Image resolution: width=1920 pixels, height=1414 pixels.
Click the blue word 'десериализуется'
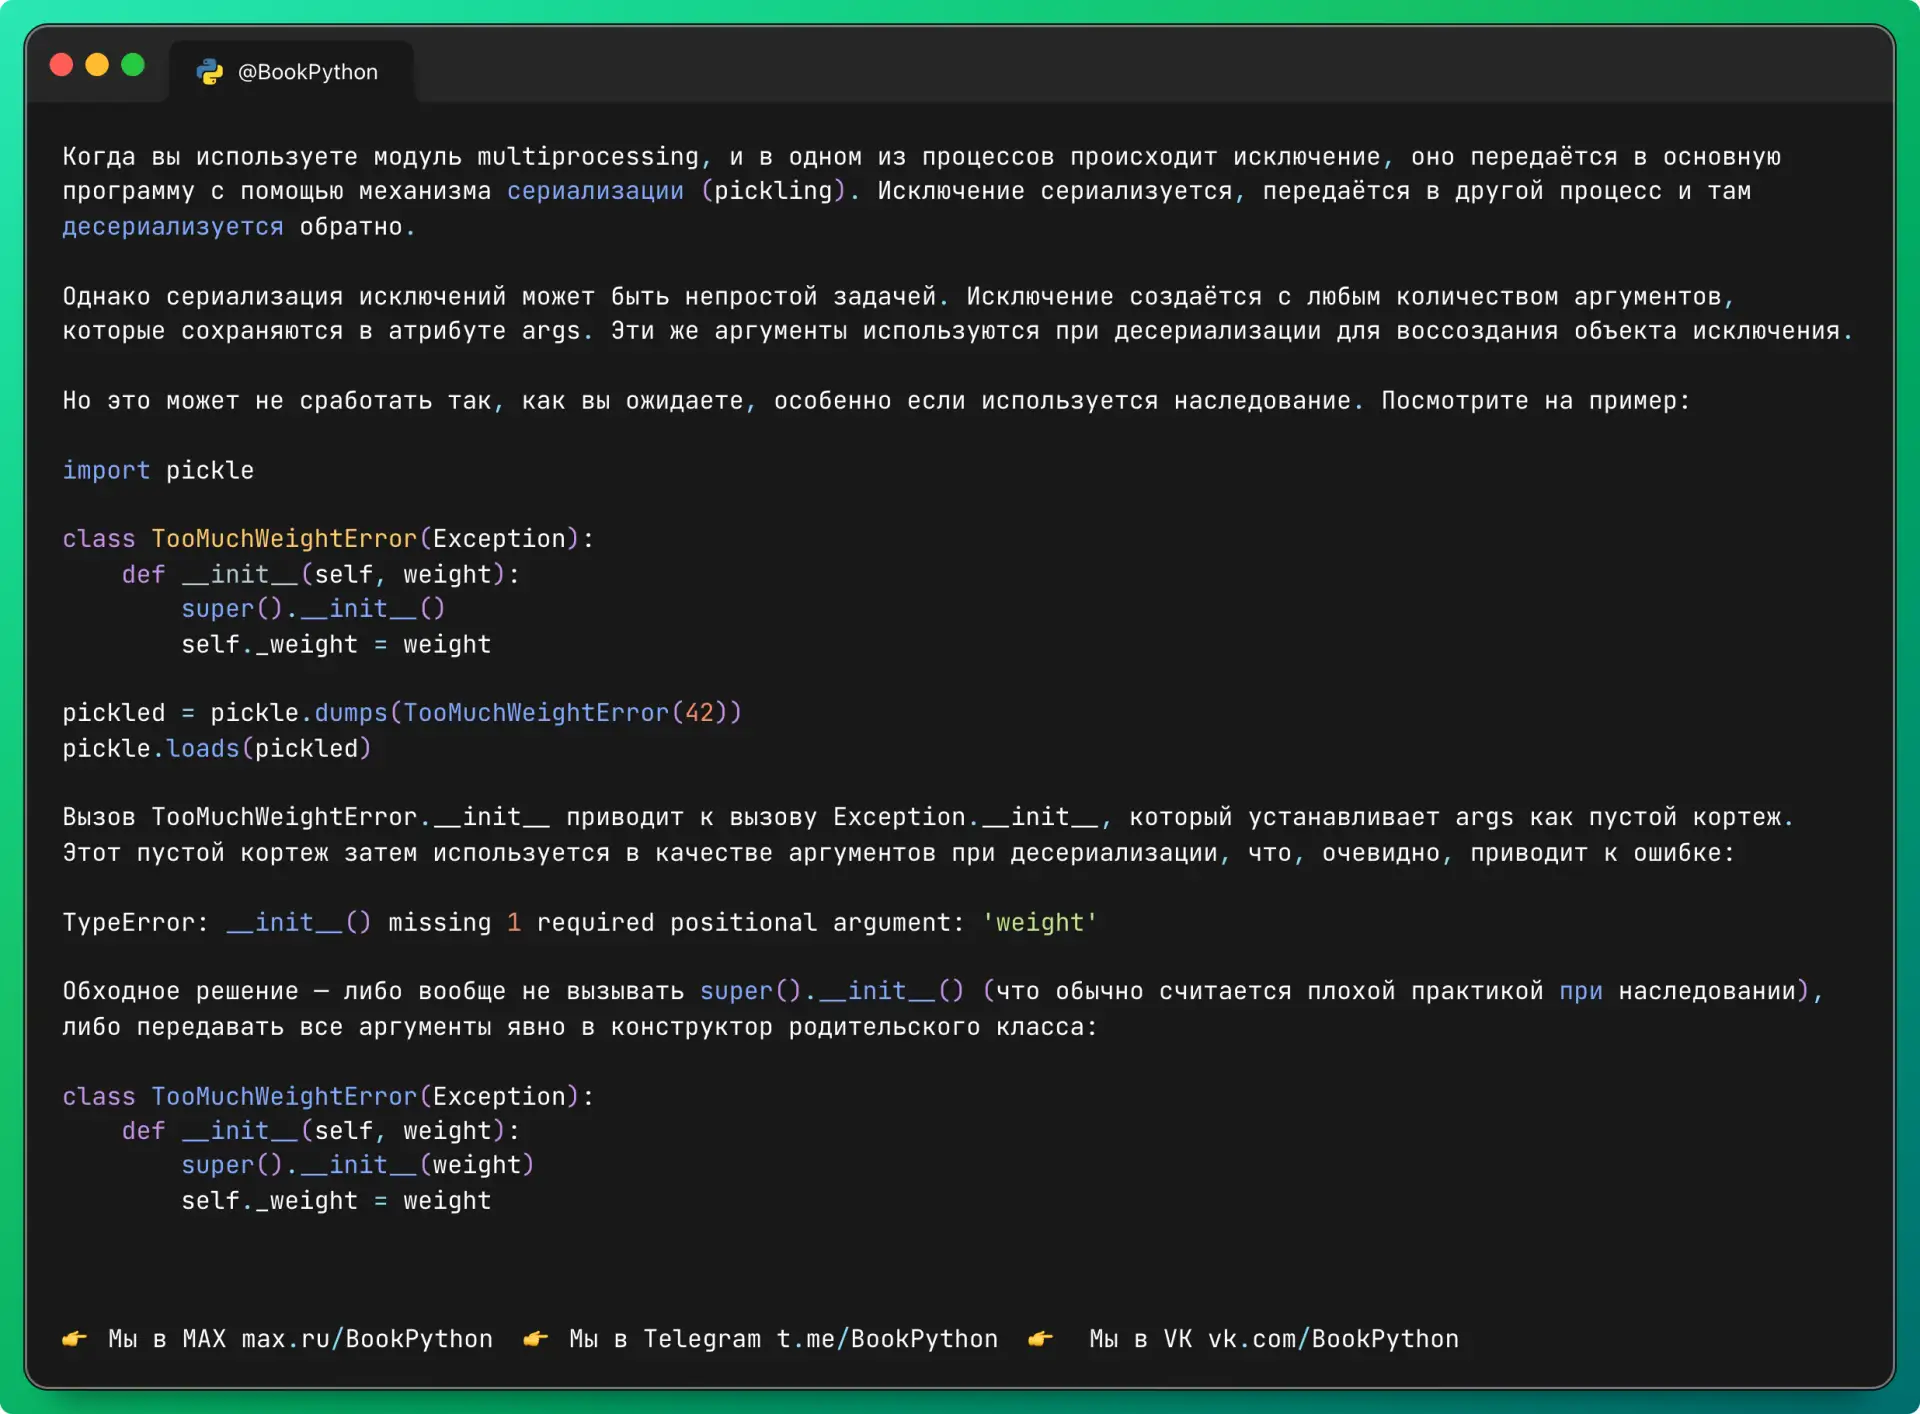click(x=173, y=227)
